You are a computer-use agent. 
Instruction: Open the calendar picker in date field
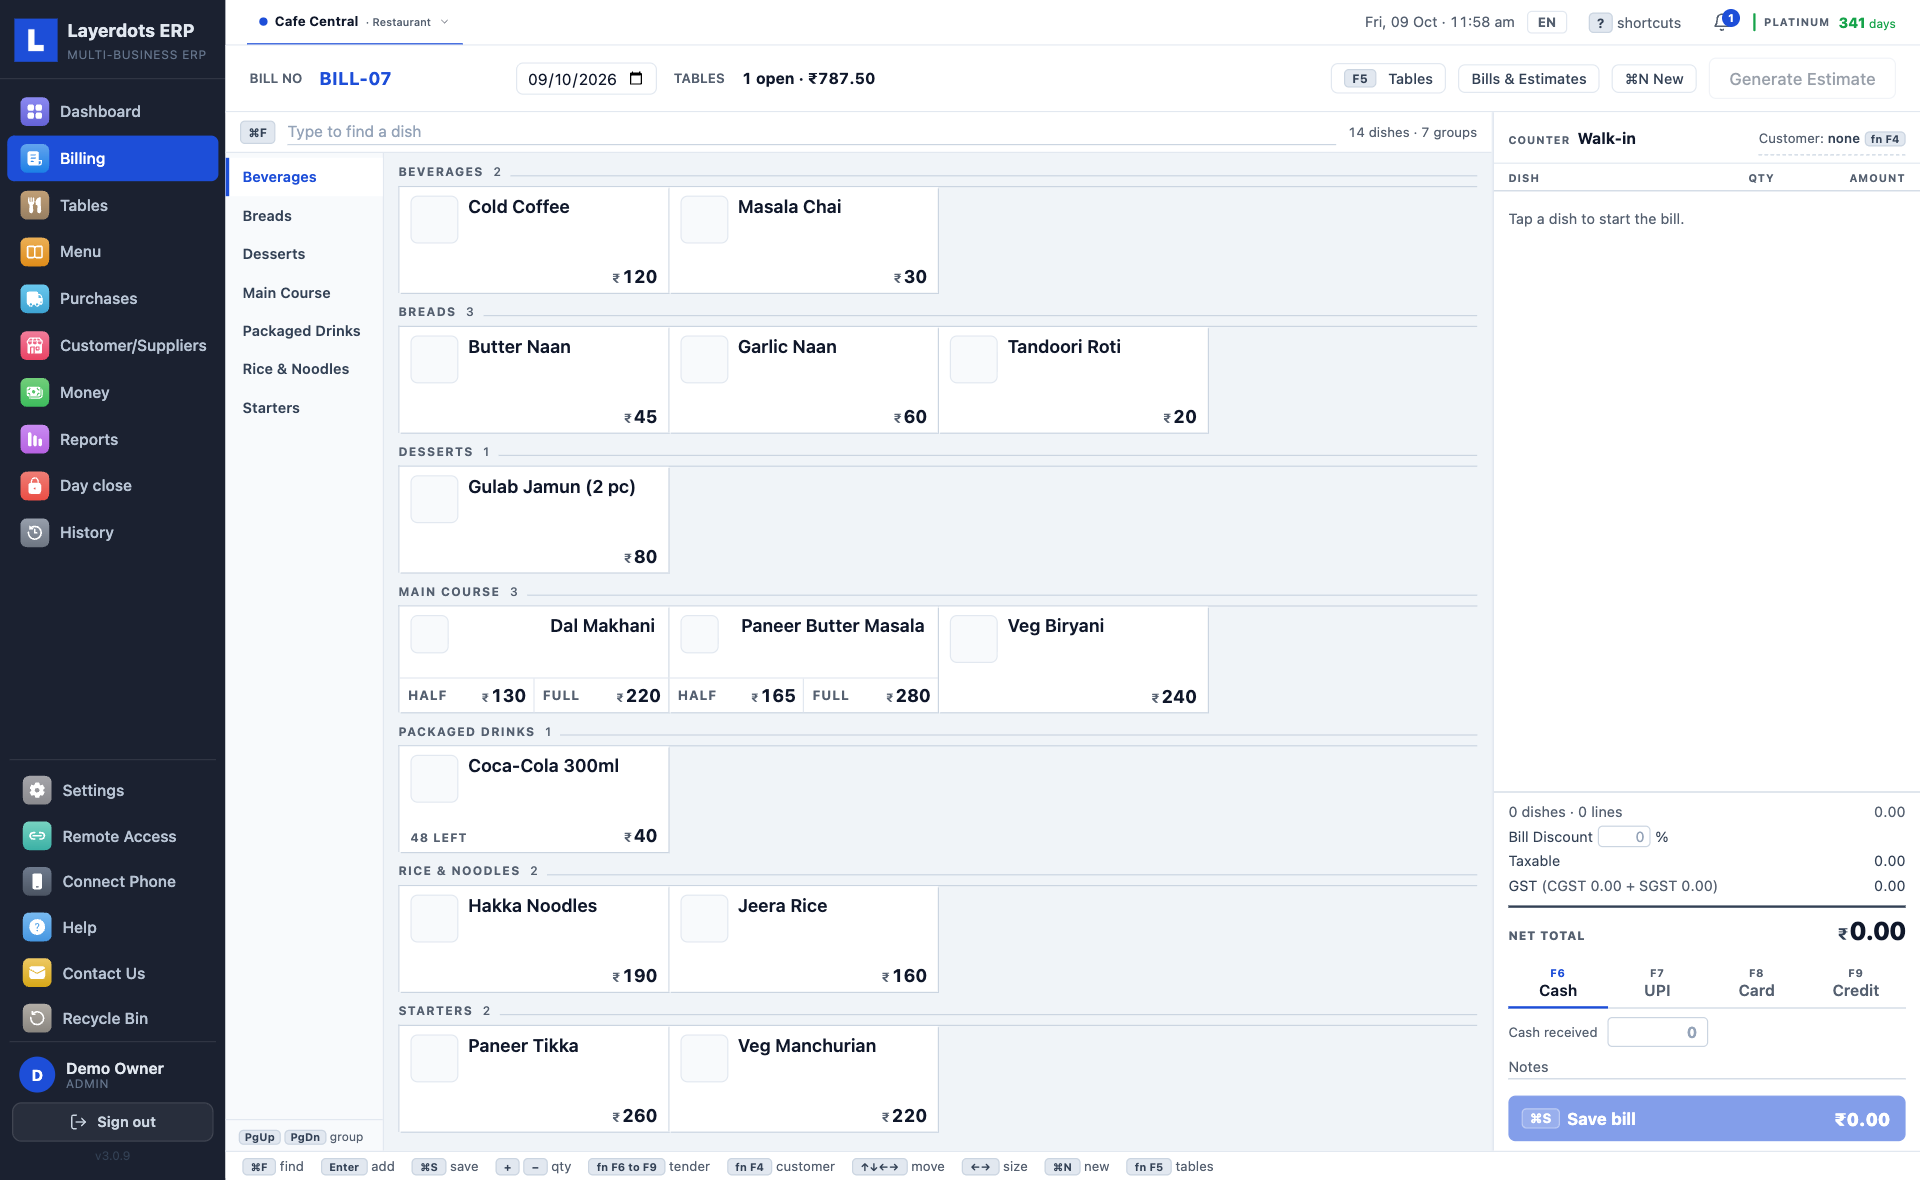636,79
